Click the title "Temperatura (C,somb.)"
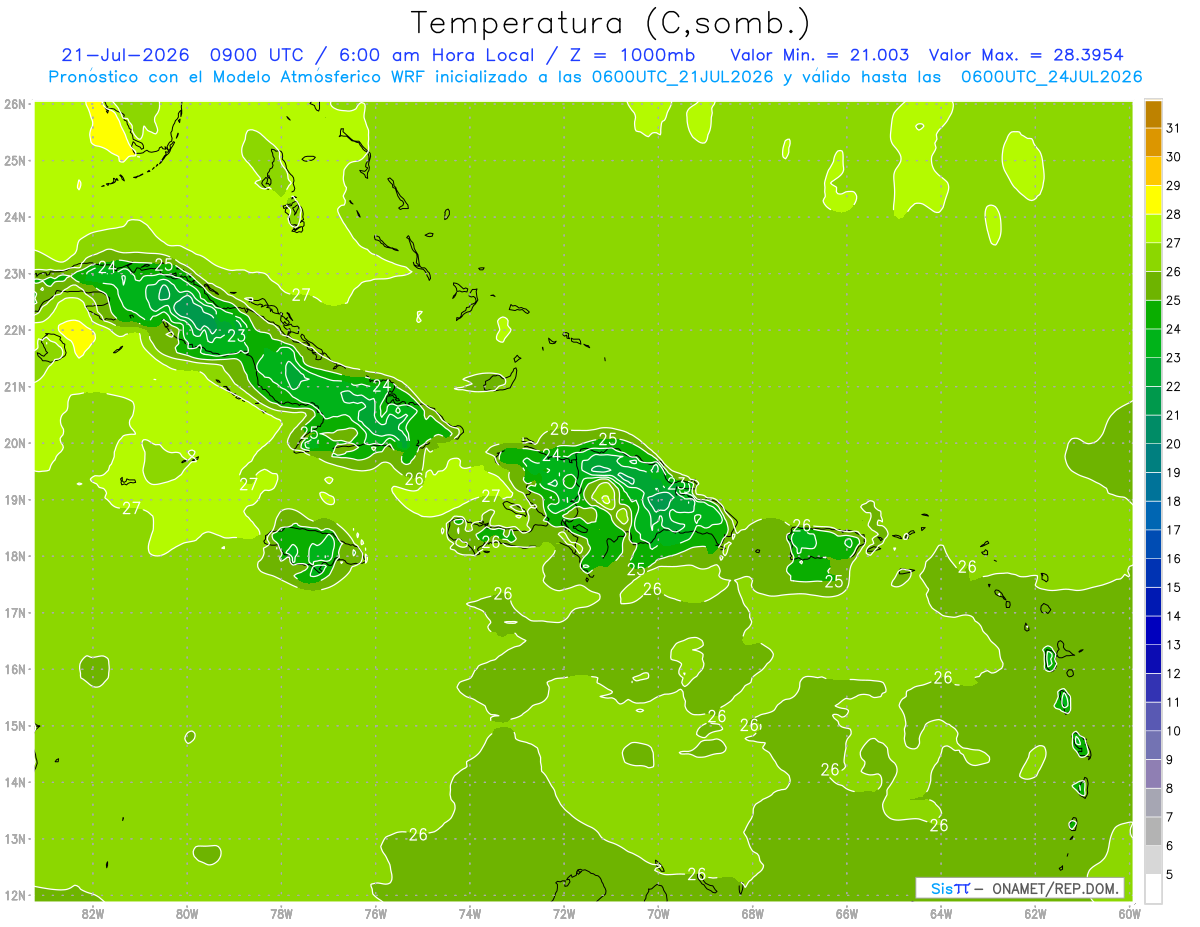 click(x=610, y=23)
